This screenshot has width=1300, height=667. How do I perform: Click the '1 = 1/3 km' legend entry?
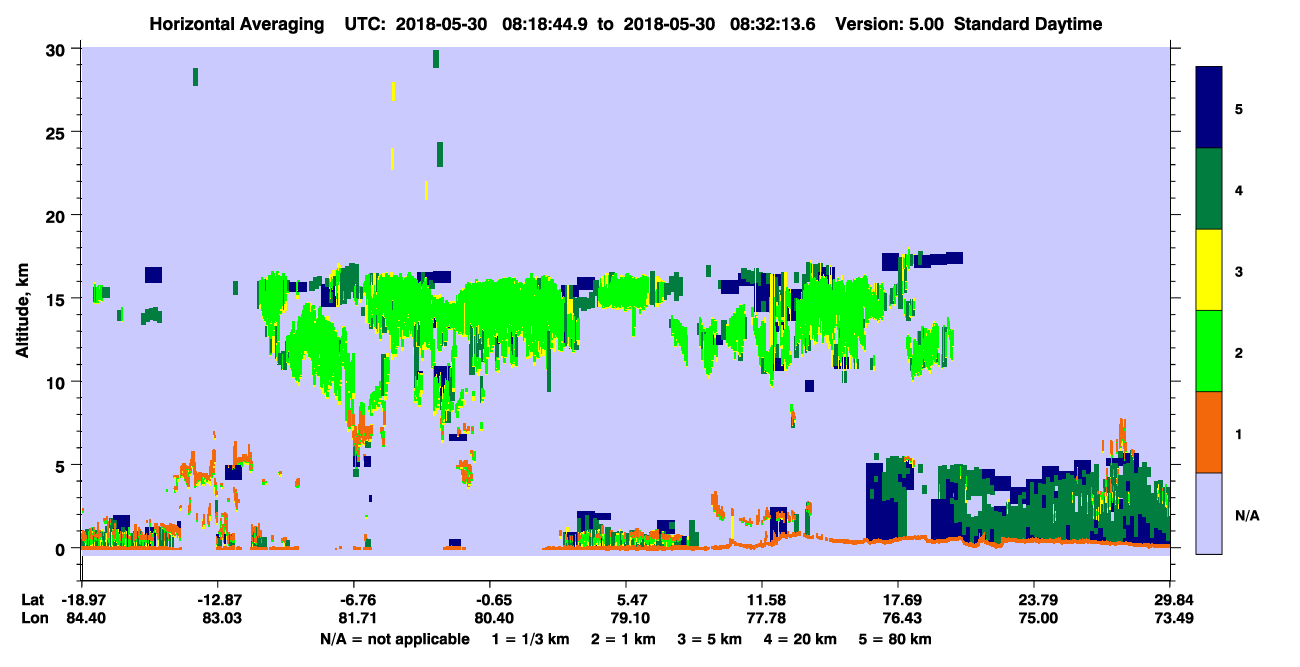529,639
